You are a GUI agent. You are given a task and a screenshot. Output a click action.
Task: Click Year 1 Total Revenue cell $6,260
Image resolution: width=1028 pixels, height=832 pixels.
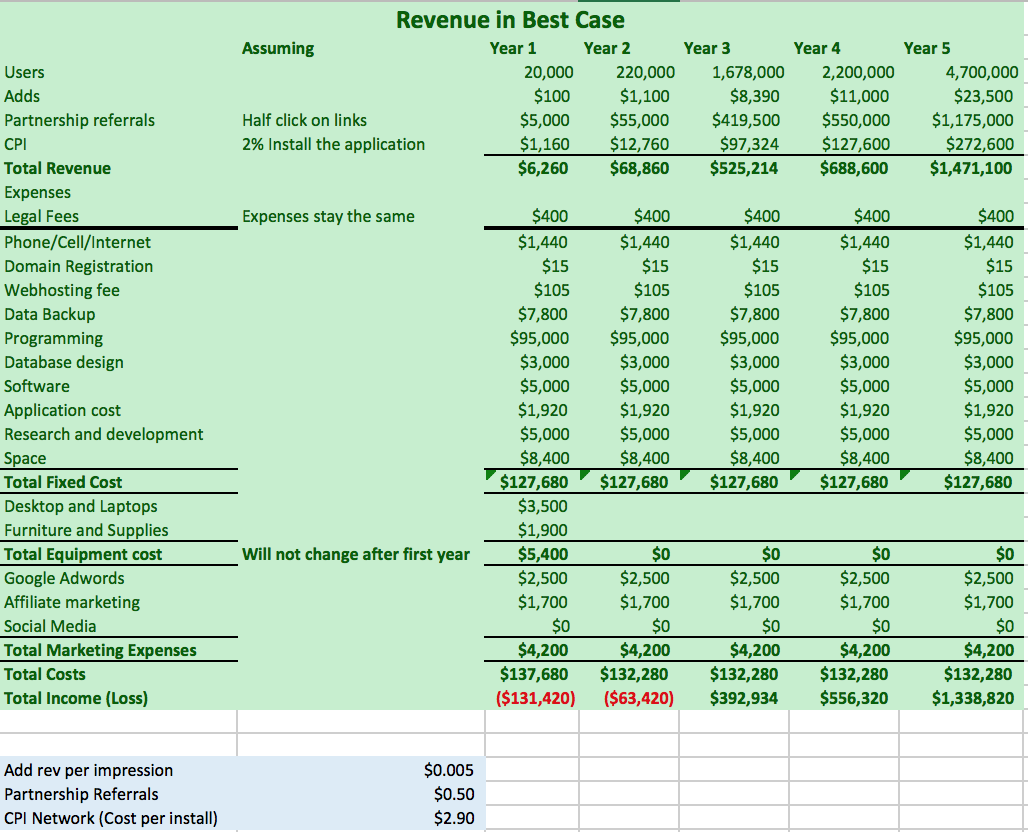543,168
